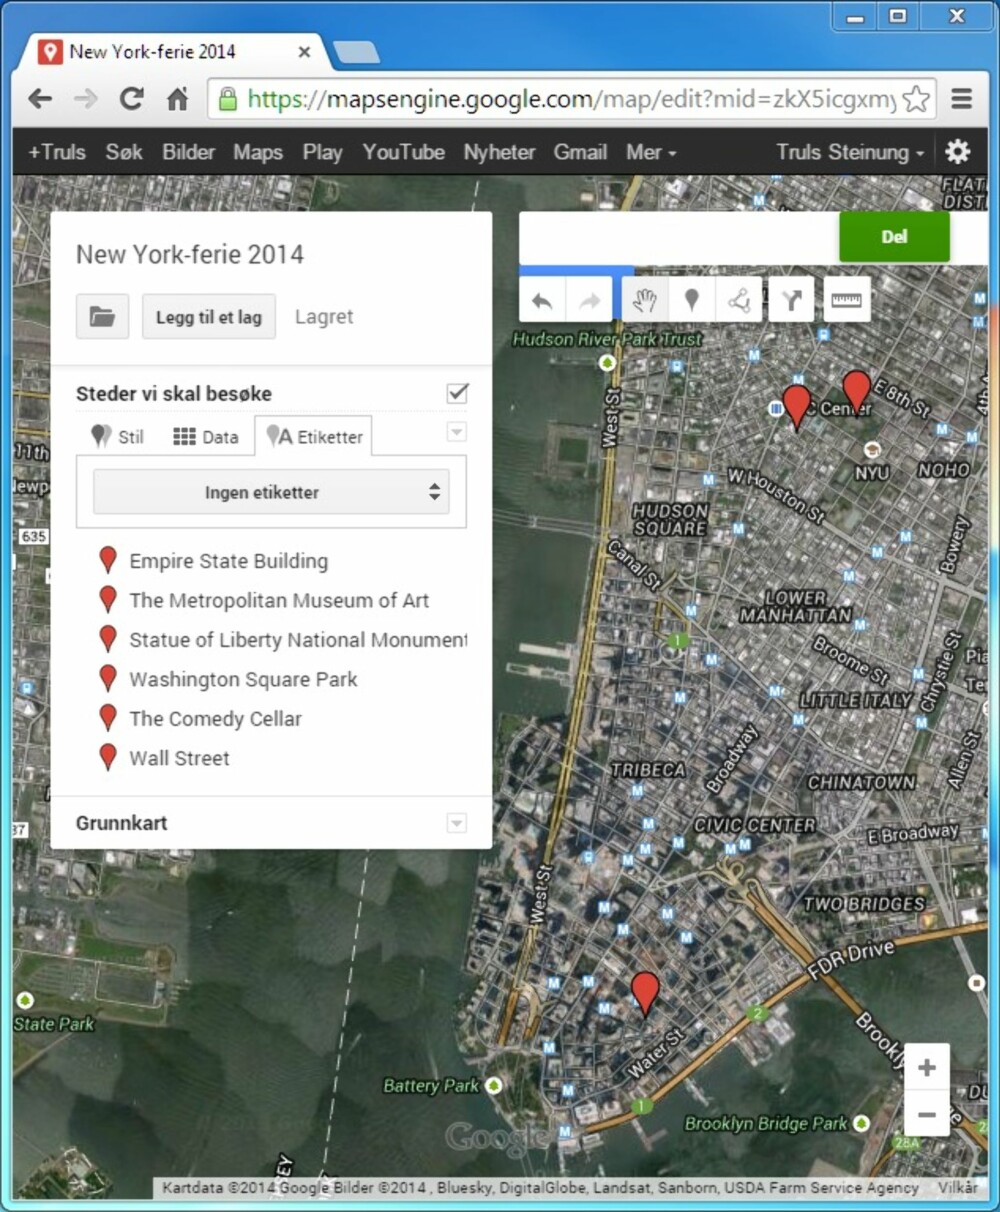This screenshot has height=1212, width=1000.
Task: Open a new browser tab
Action: tap(355, 52)
